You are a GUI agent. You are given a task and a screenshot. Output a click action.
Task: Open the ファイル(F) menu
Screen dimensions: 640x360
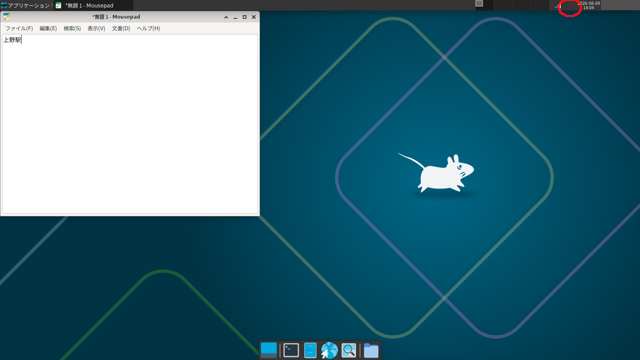[19, 29]
